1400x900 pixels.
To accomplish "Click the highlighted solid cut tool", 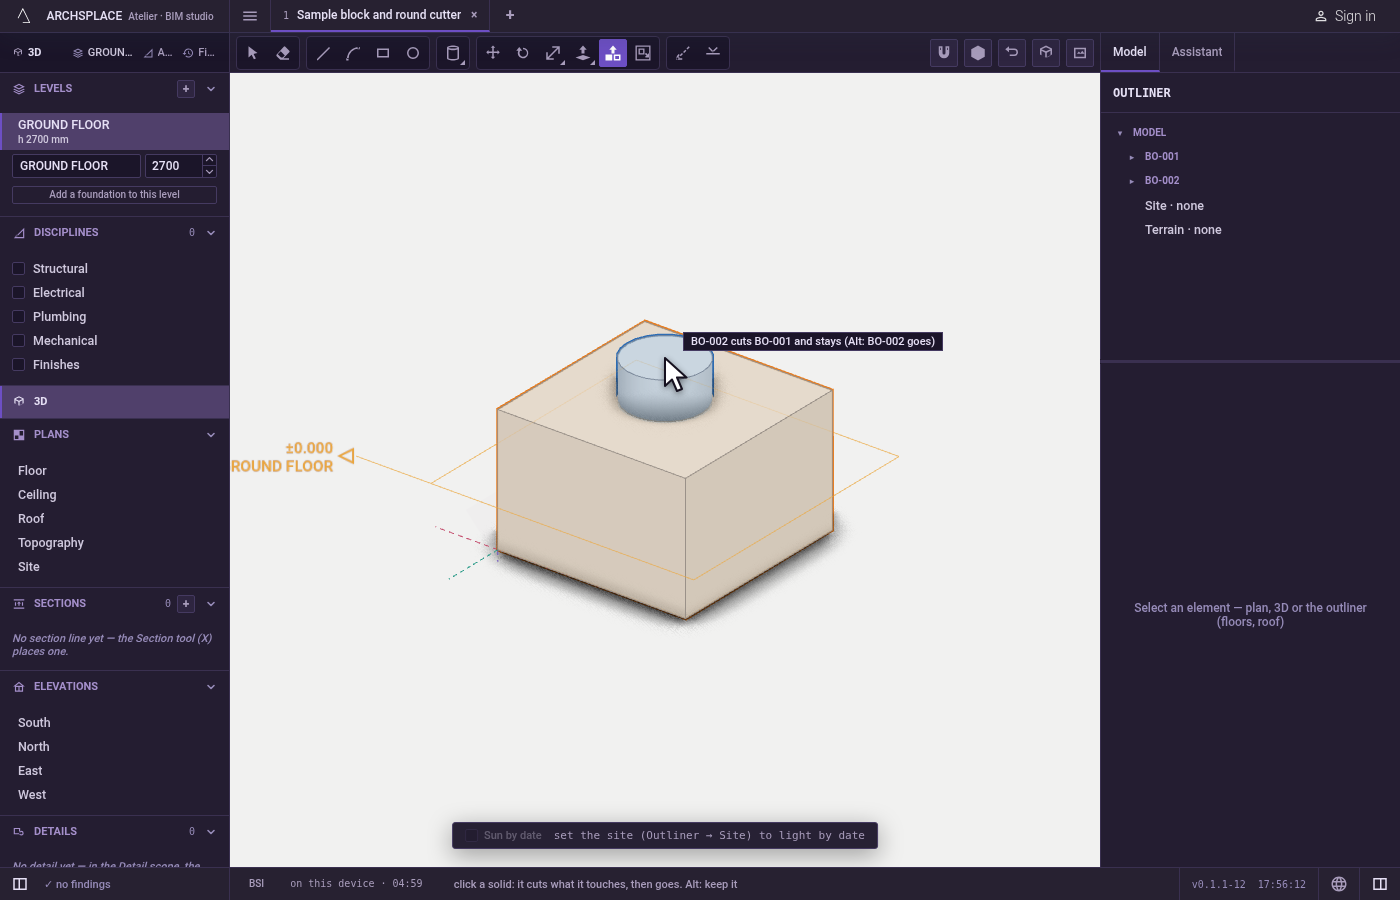I will pyautogui.click(x=613, y=53).
